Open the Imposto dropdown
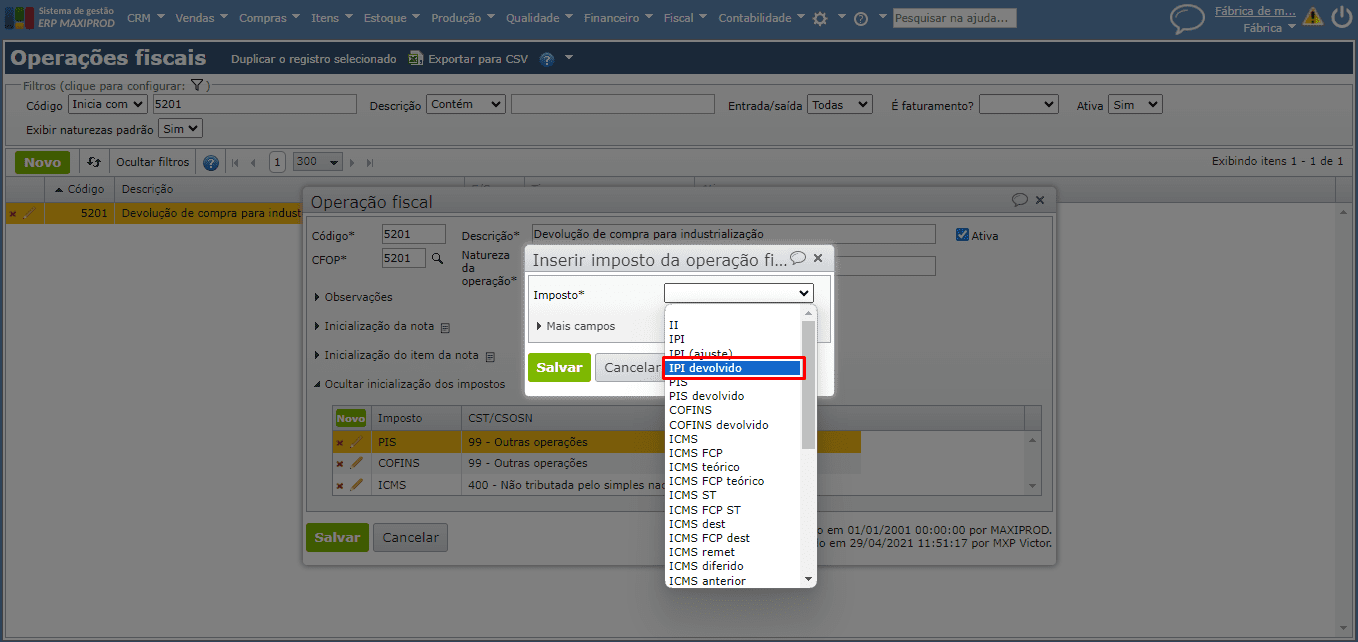The image size is (1358, 642). [x=739, y=293]
